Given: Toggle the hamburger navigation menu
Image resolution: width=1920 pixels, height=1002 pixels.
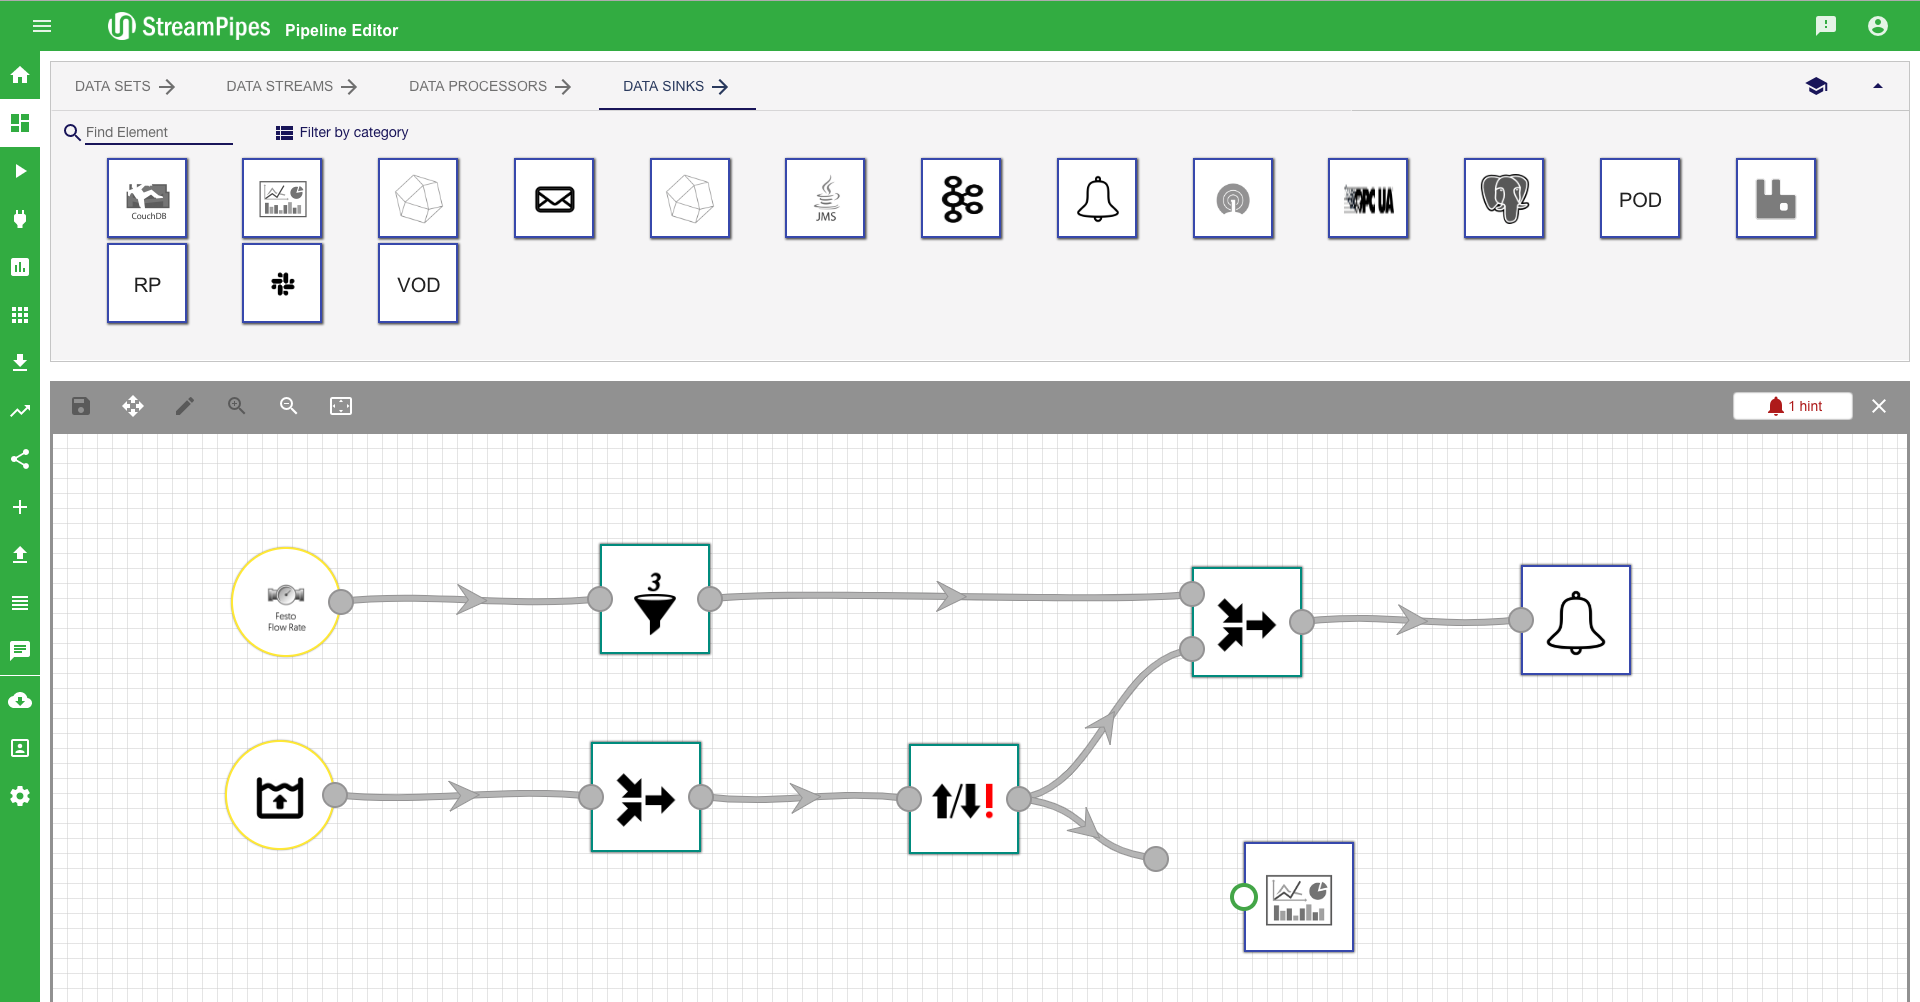Looking at the screenshot, I should pyautogui.click(x=42, y=26).
